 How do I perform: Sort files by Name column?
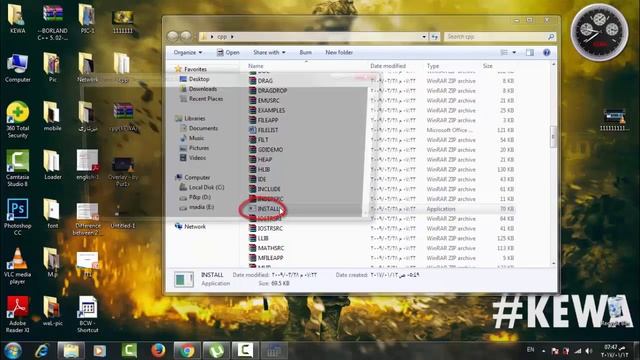click(x=256, y=66)
